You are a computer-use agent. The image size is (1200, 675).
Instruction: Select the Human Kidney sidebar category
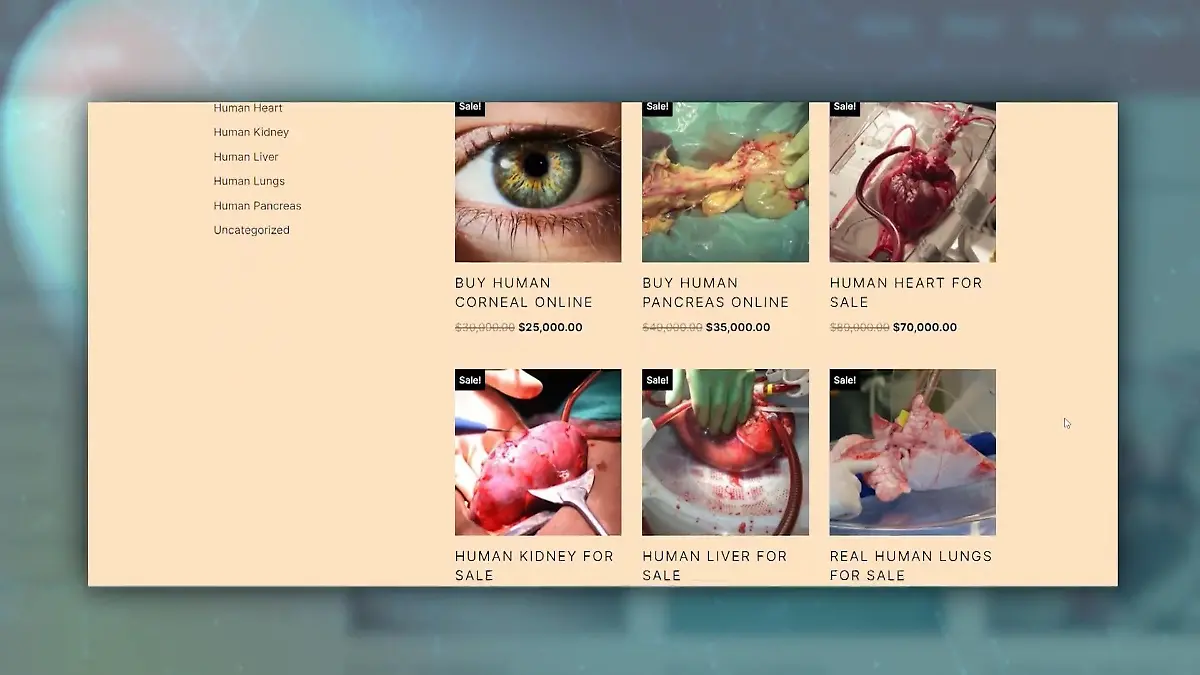[x=251, y=132]
